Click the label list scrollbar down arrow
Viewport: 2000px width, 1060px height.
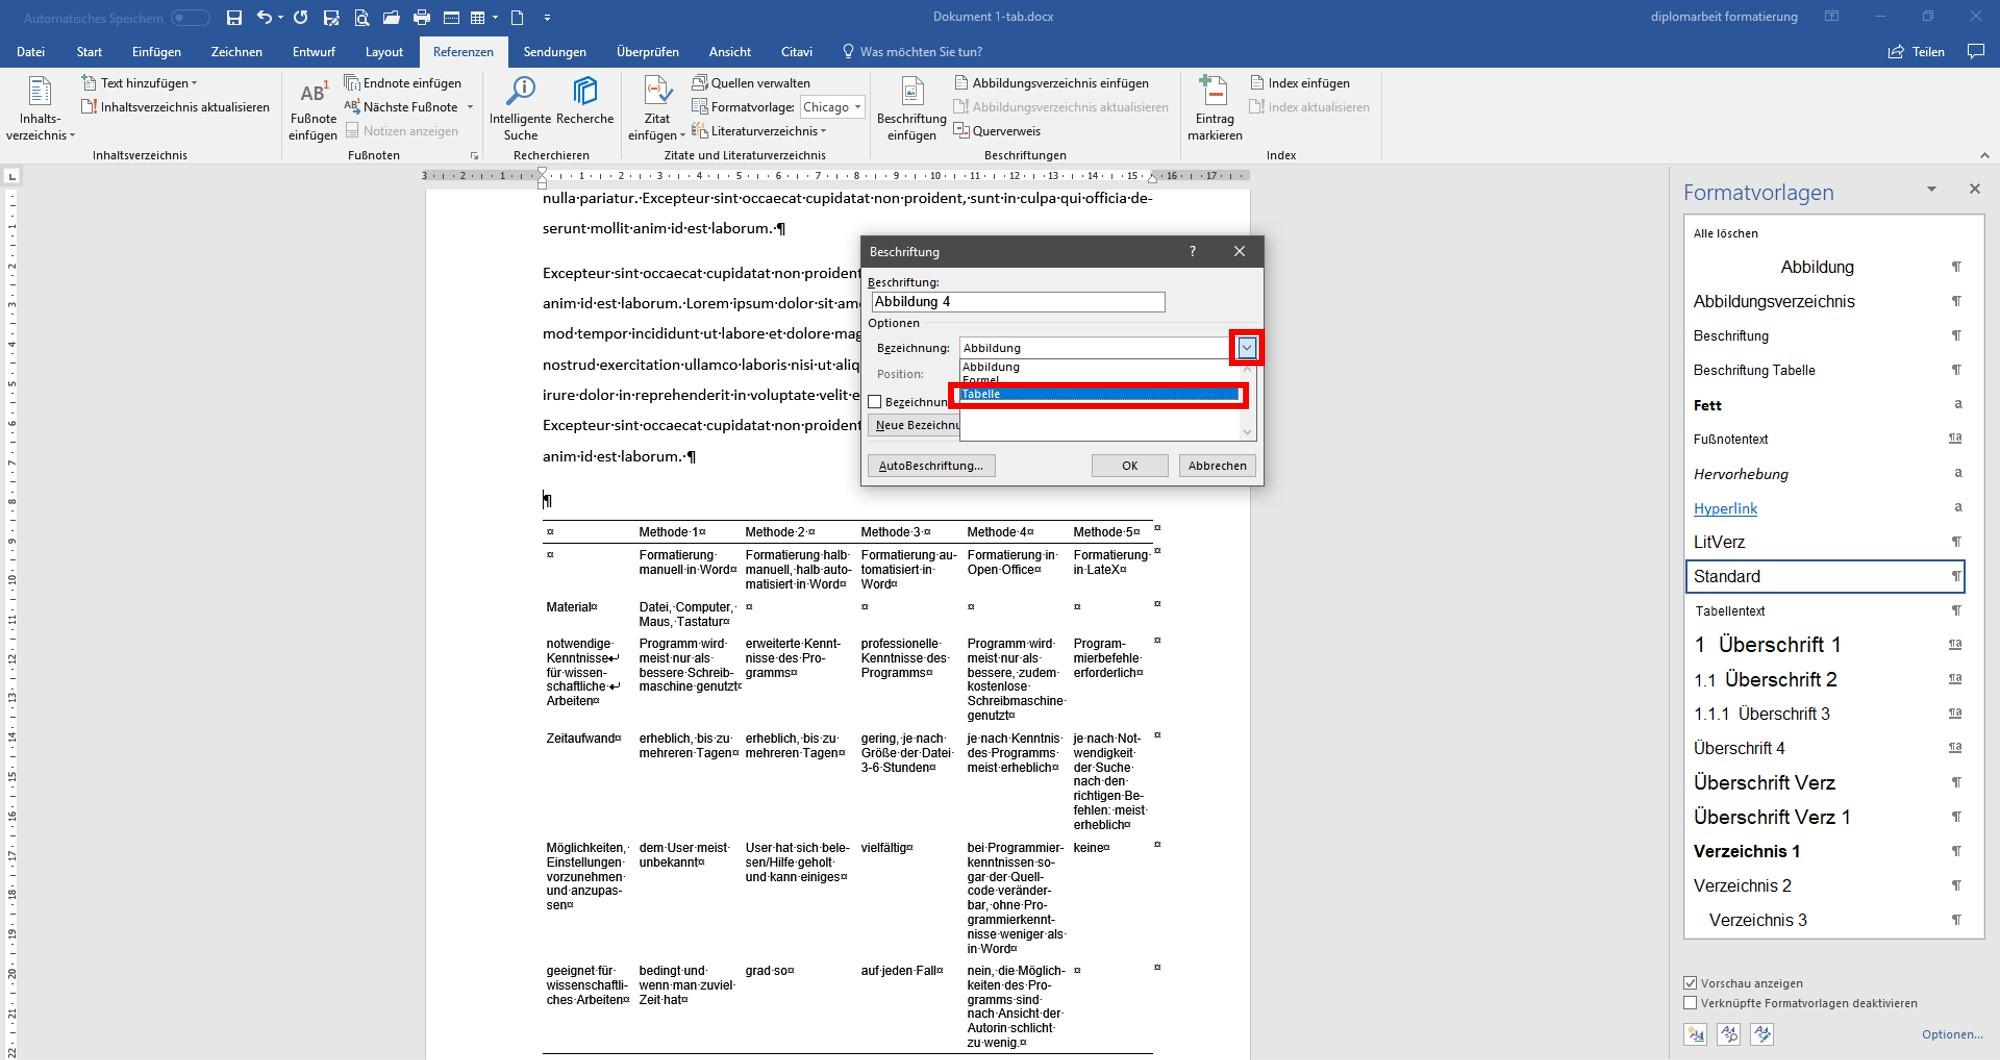coord(1247,432)
